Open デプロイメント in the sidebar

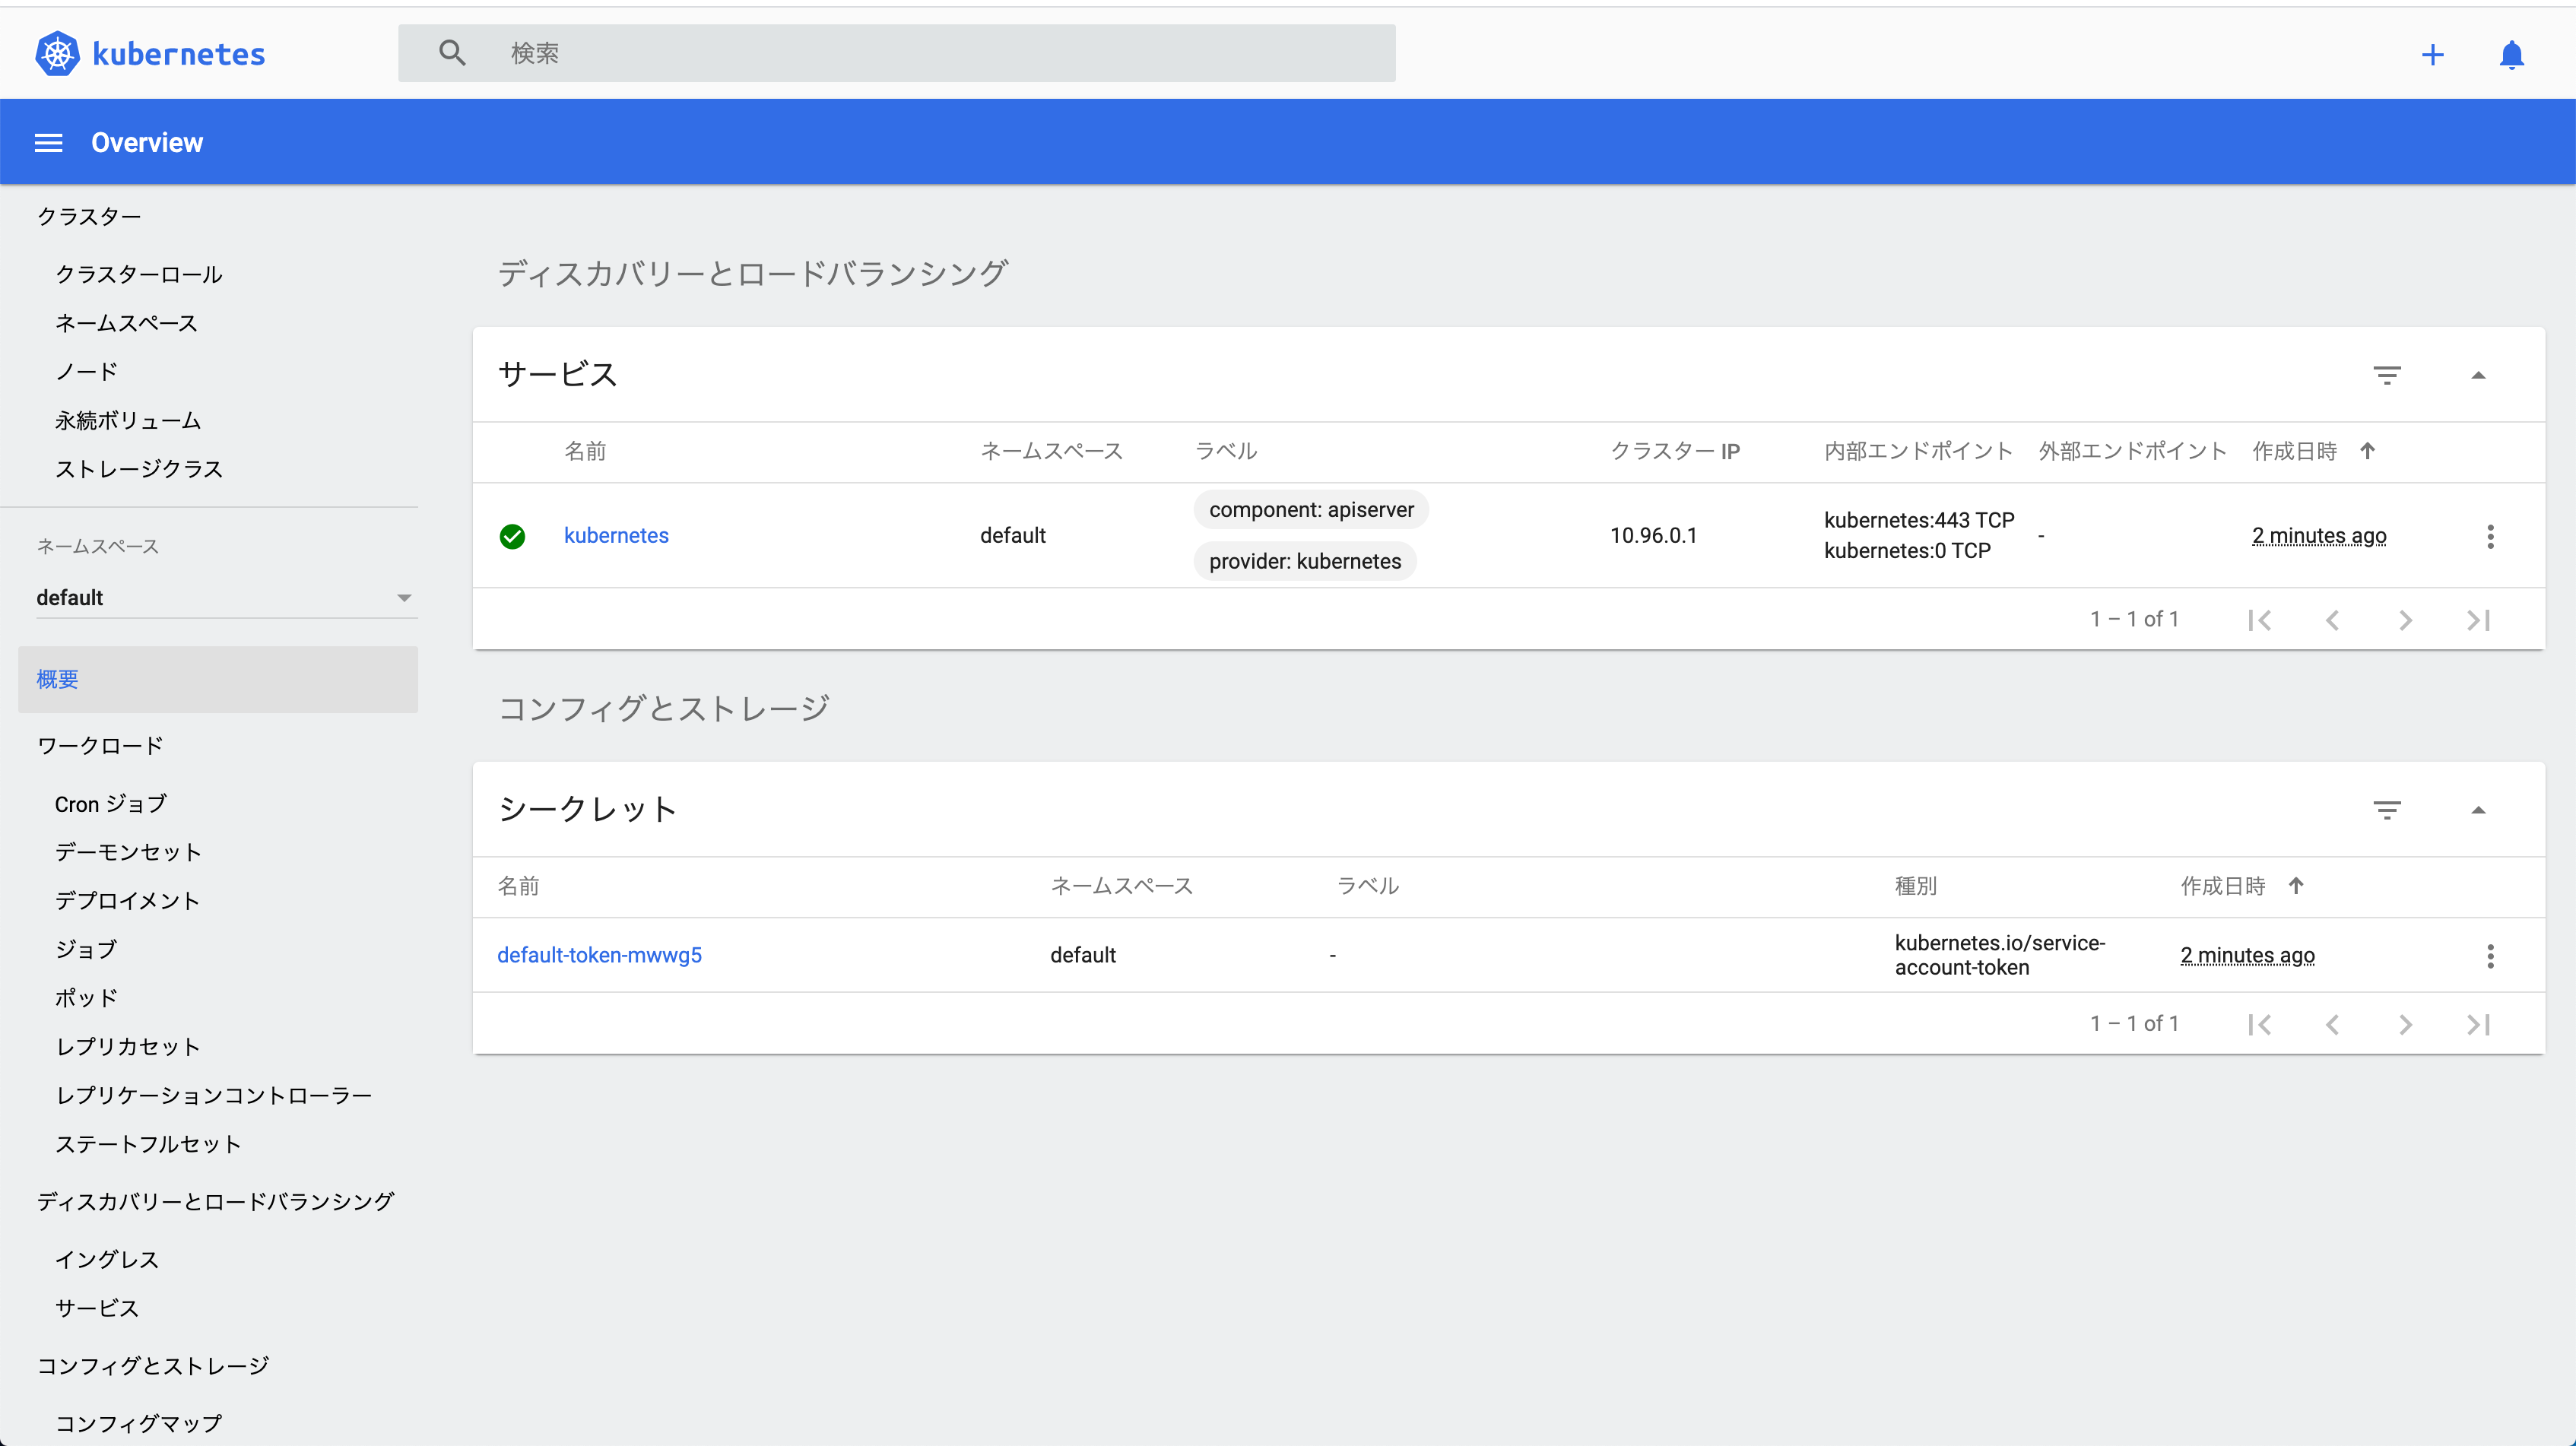pos(127,900)
